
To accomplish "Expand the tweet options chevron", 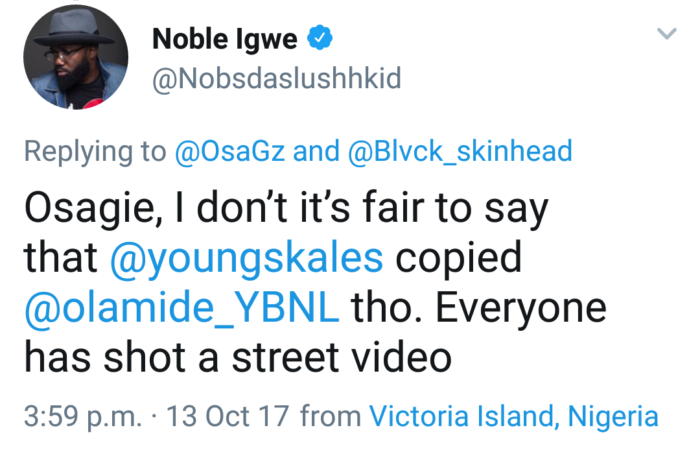I will click(x=665, y=35).
